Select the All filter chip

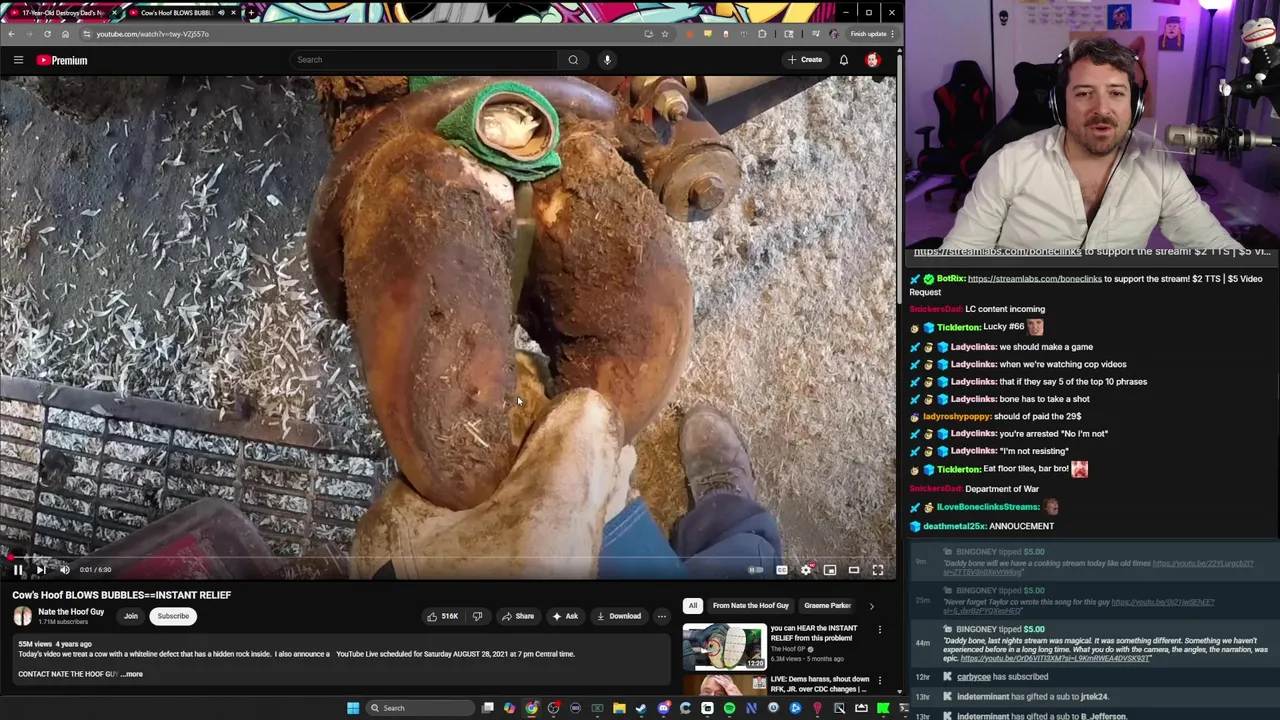pyautogui.click(x=692, y=605)
